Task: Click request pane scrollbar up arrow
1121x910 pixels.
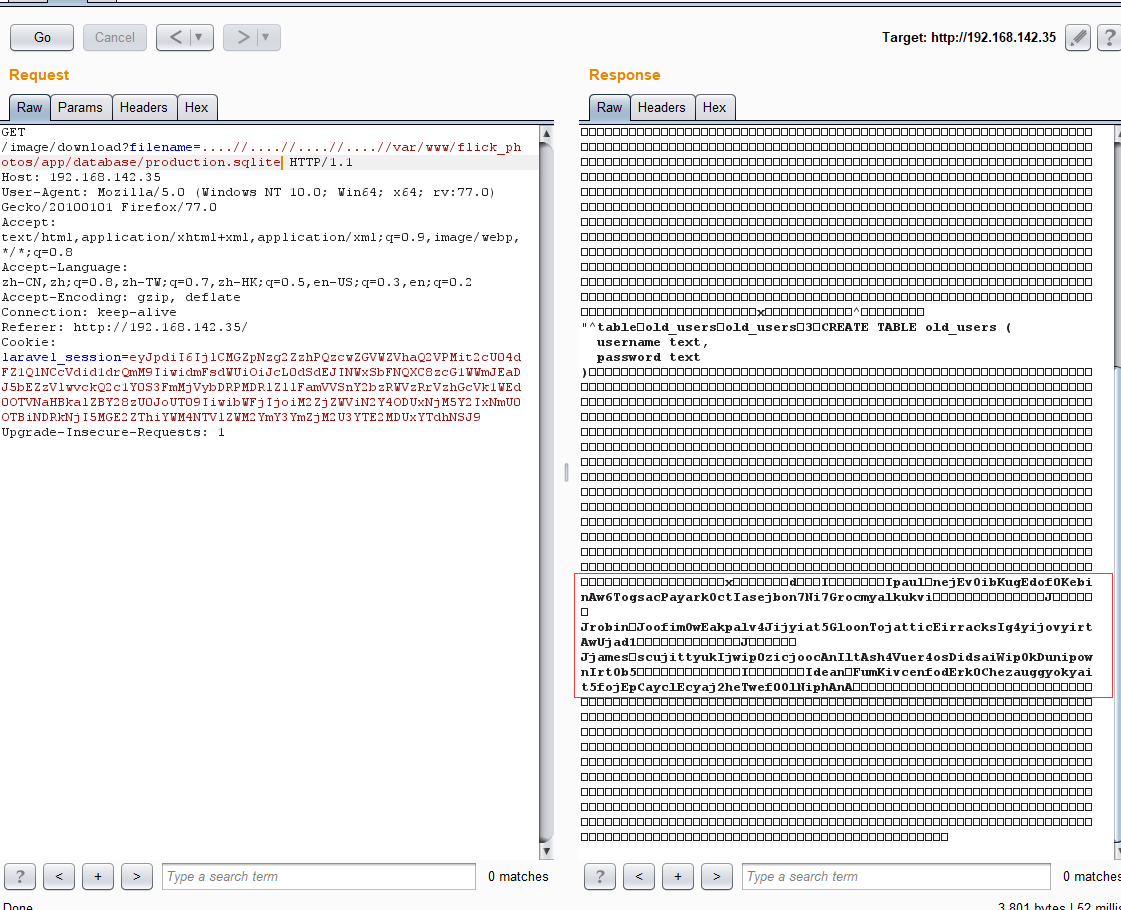Action: tap(546, 133)
